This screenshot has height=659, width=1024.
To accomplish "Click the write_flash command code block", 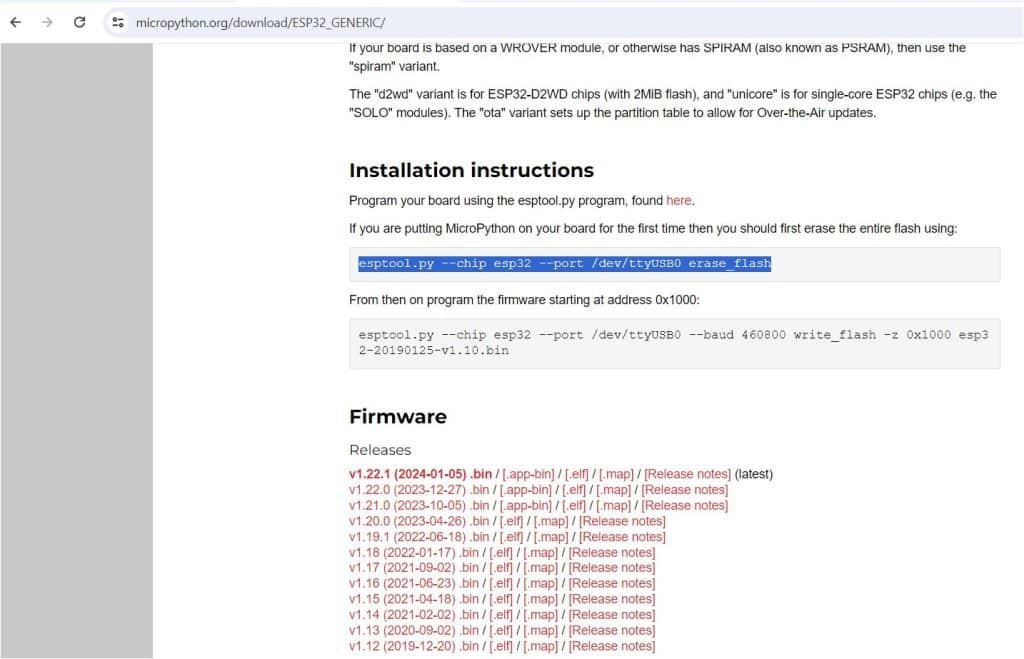I will 673,343.
